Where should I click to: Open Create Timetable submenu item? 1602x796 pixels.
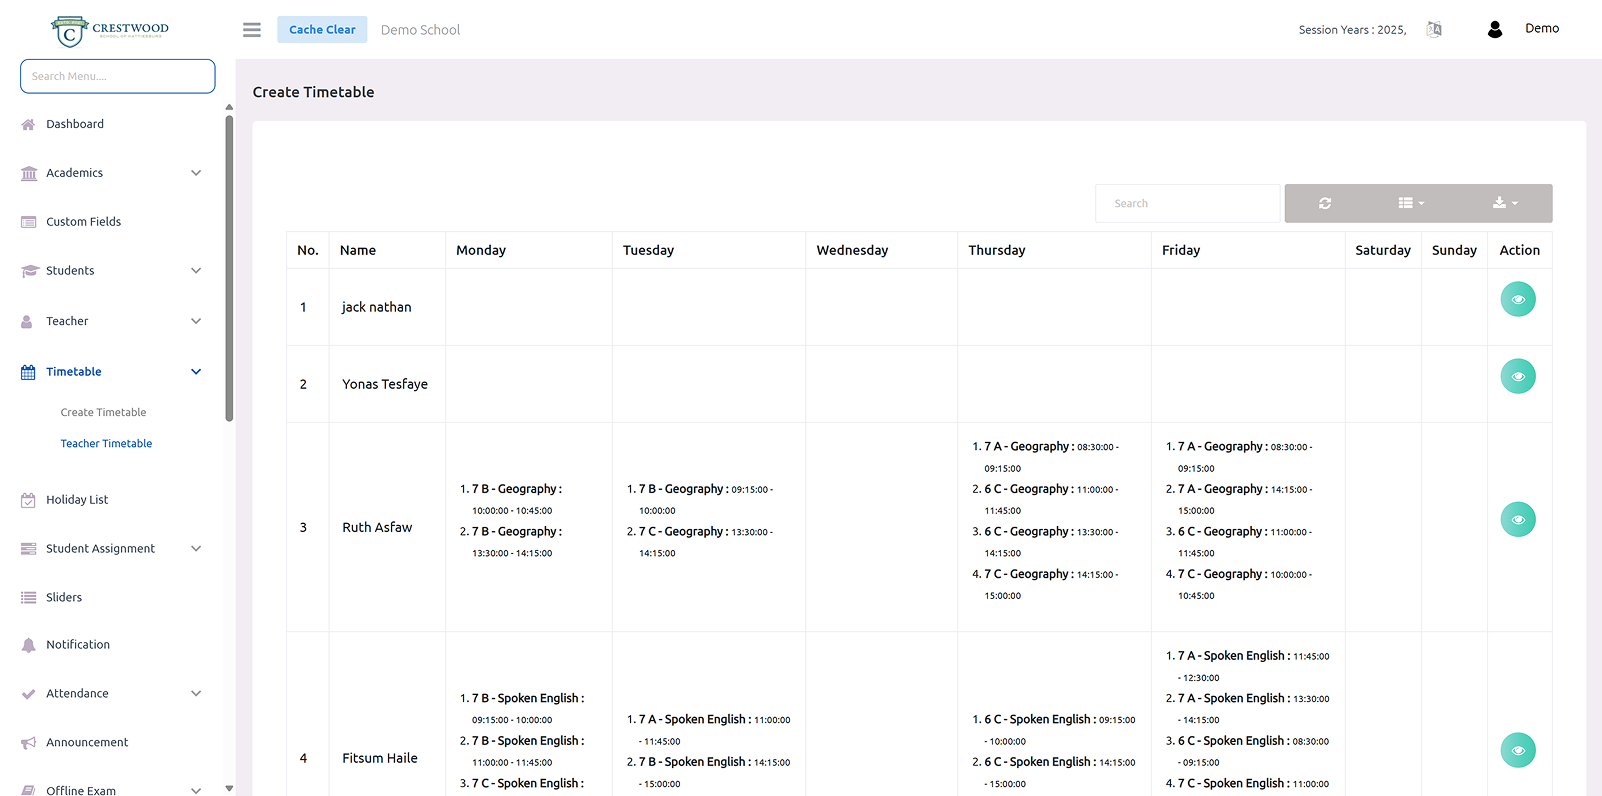103,412
